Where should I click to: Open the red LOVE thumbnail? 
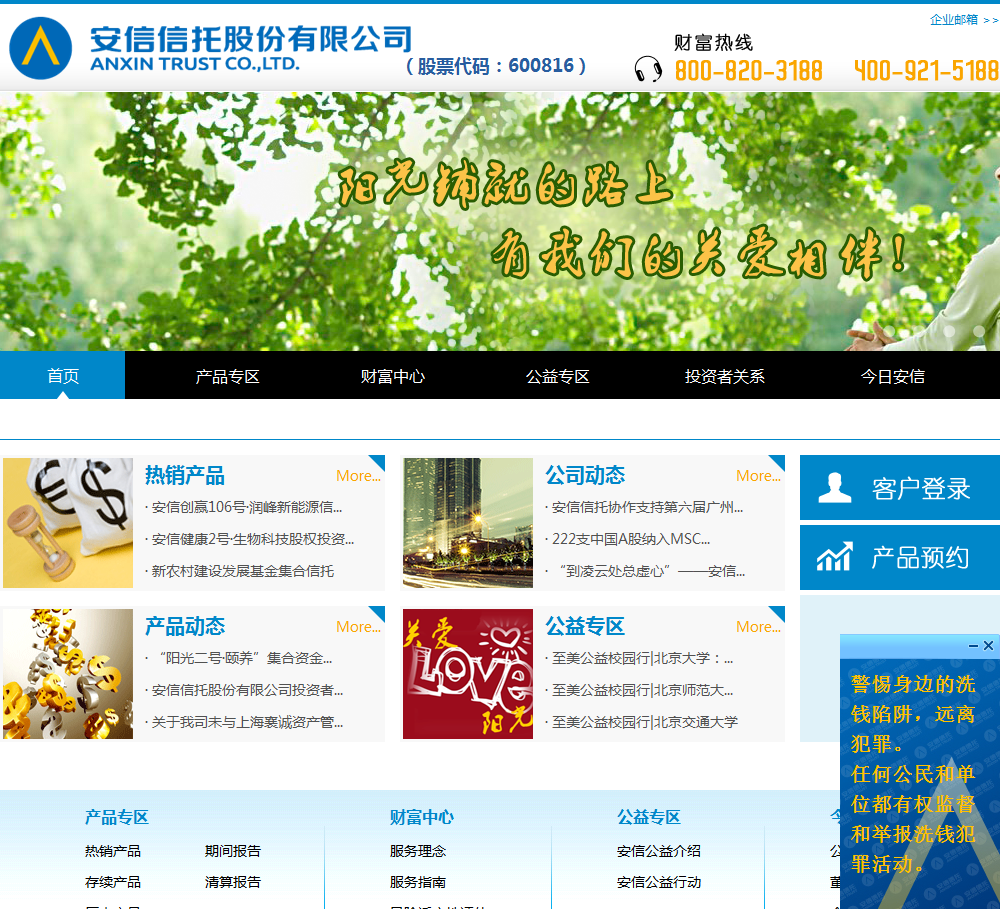[468, 674]
